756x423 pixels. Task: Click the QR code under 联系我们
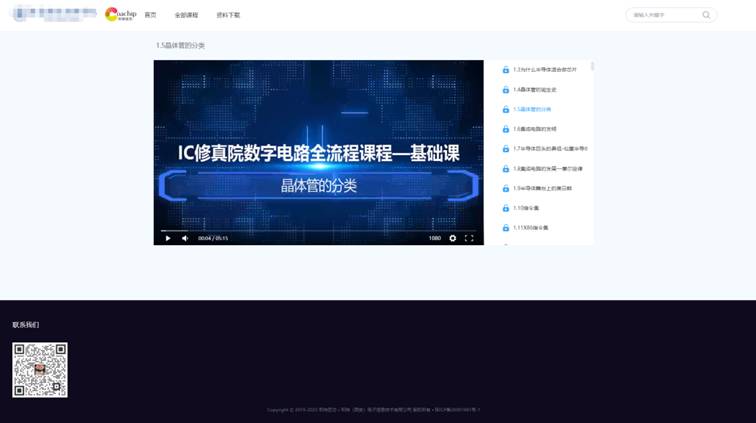click(x=40, y=370)
